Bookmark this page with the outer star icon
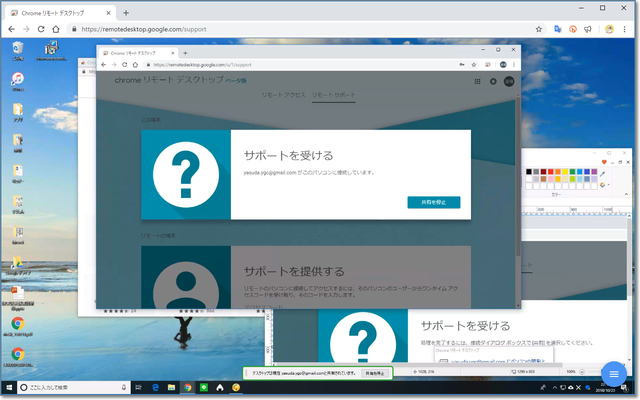640x400 pixels. (x=540, y=29)
